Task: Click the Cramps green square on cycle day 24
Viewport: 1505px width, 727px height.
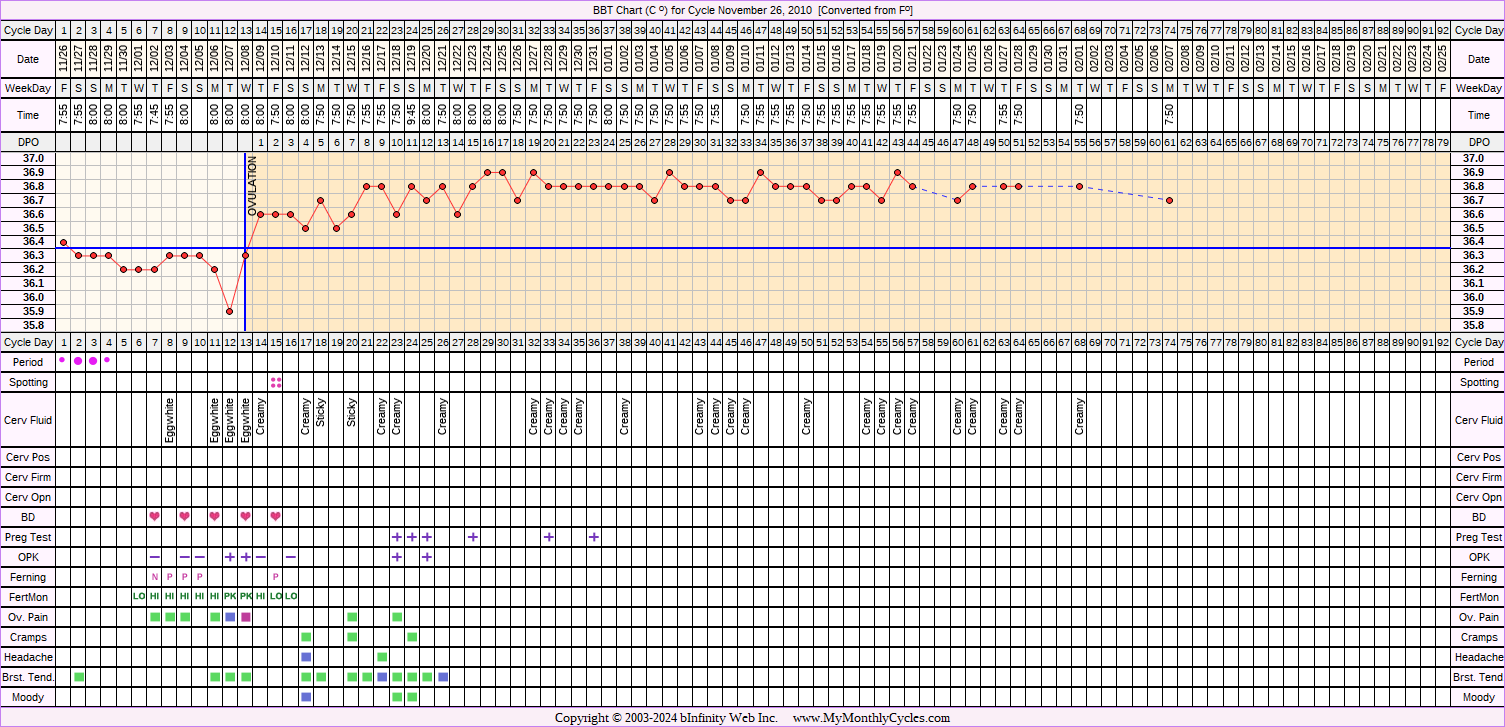Action: pos(412,637)
